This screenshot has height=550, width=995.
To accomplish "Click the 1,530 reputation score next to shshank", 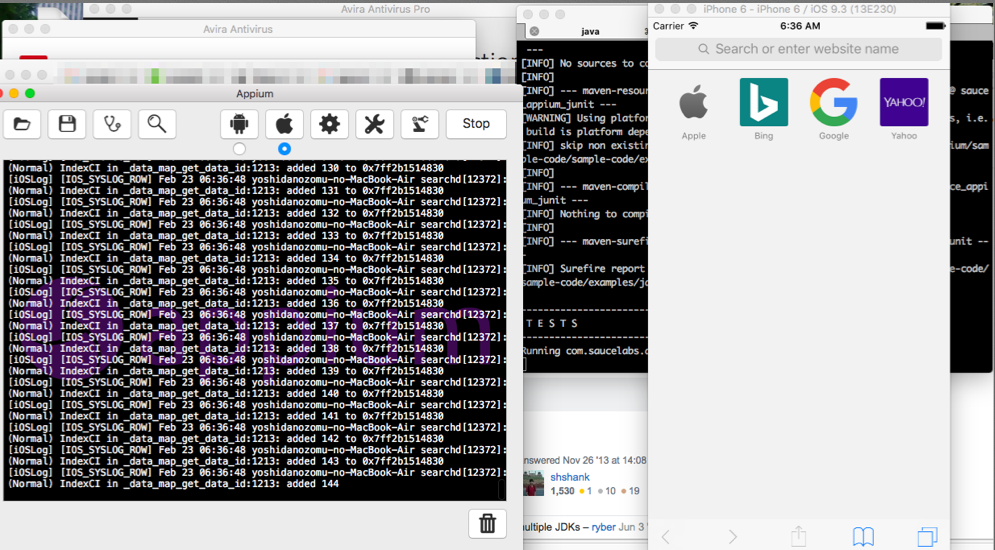I will (x=562, y=491).
